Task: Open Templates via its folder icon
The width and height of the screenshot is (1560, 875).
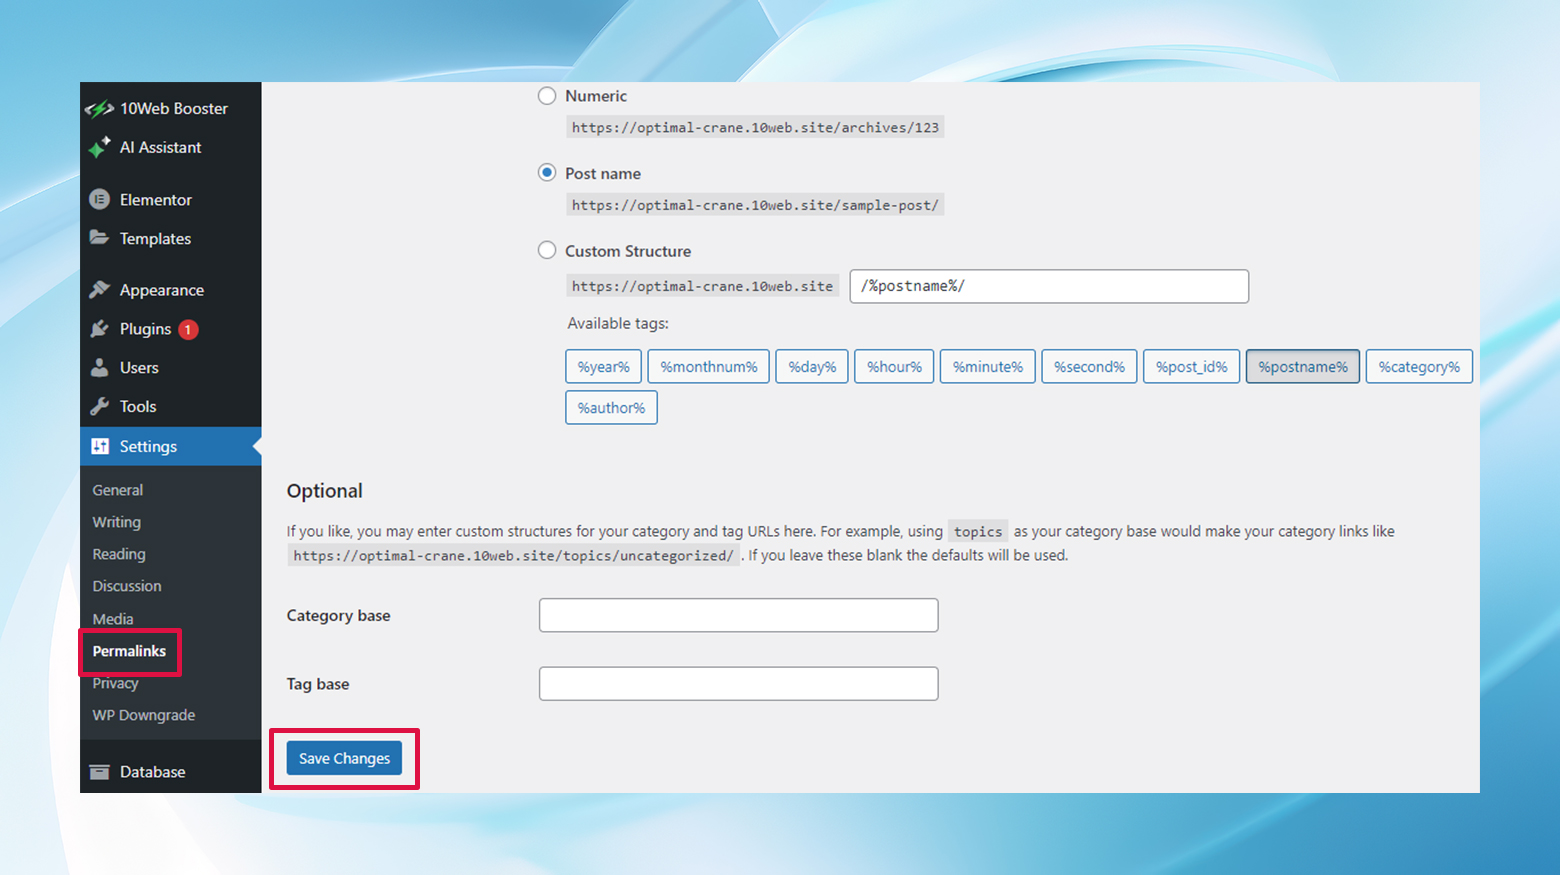Action: [x=100, y=238]
